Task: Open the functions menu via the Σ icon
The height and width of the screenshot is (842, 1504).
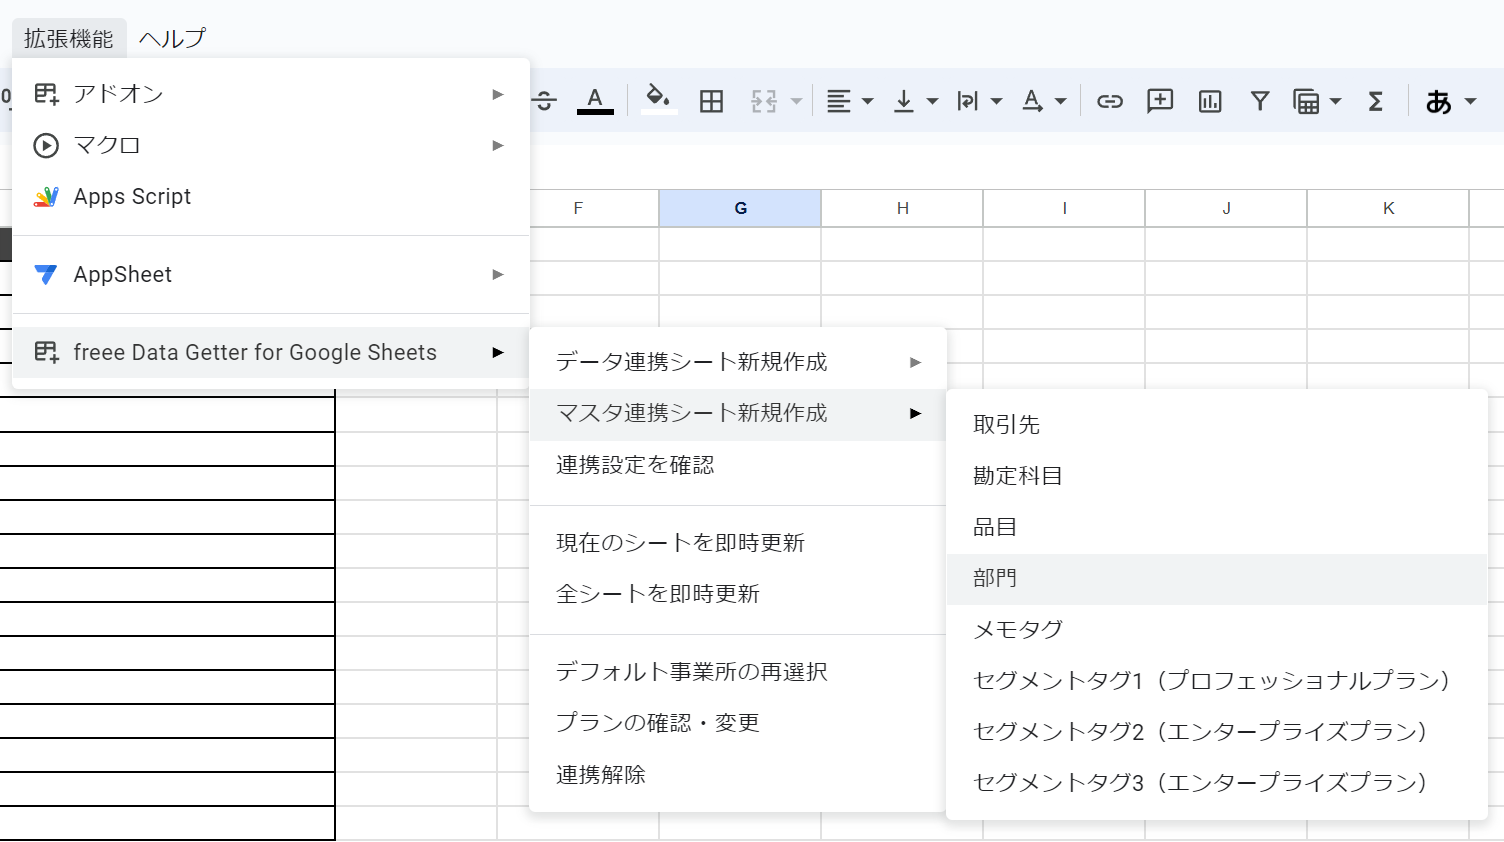Action: (1375, 100)
